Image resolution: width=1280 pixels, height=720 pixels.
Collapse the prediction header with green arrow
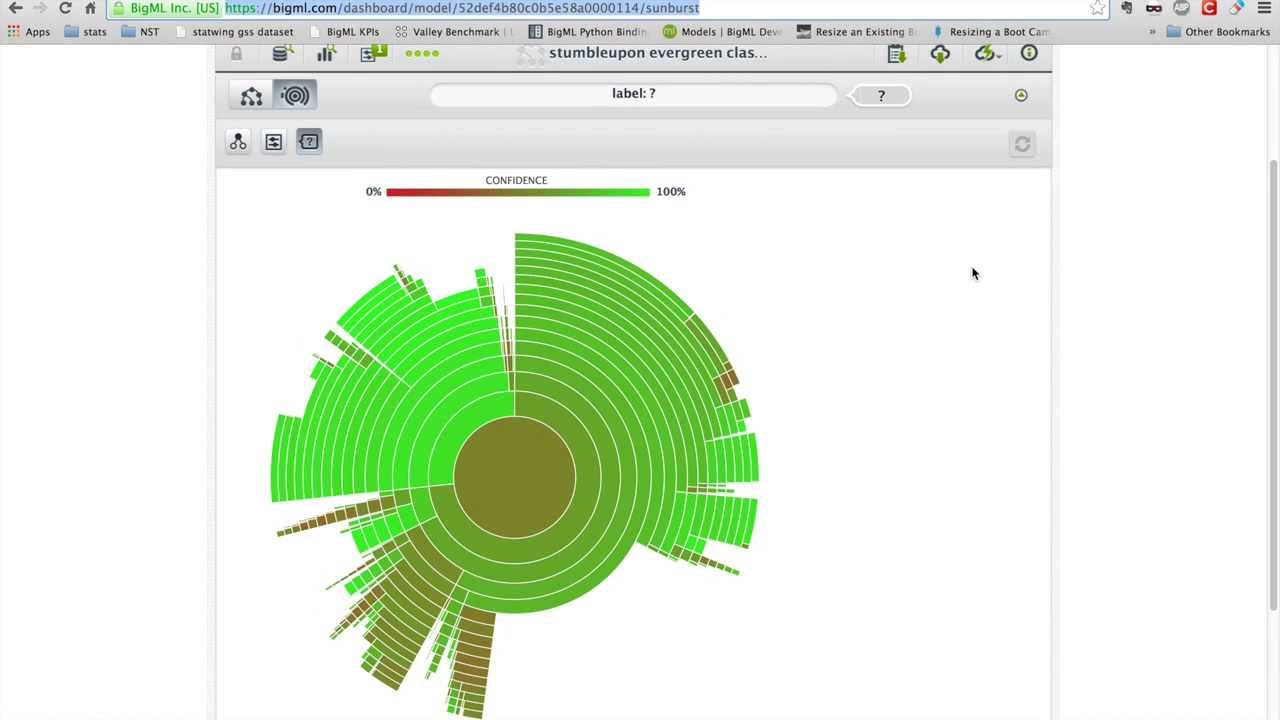(x=1021, y=95)
